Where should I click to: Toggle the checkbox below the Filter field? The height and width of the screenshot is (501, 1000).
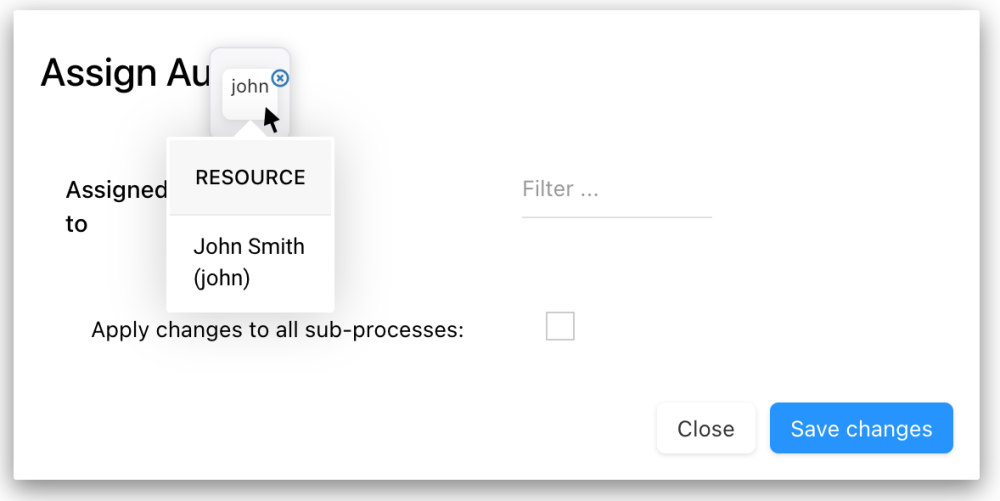click(560, 327)
